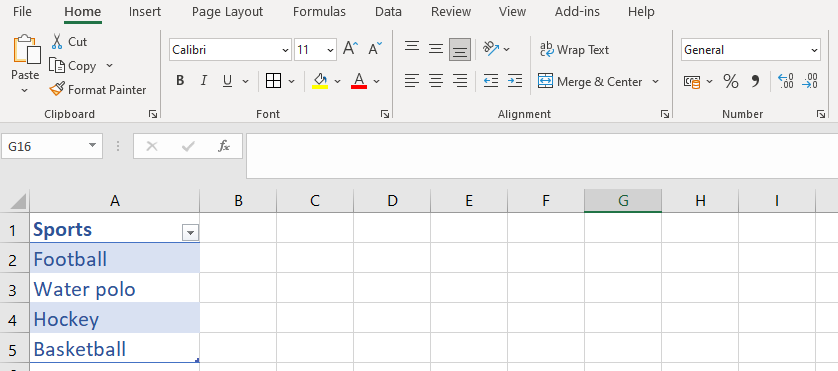
Task: Align text to the left
Action: click(x=412, y=81)
